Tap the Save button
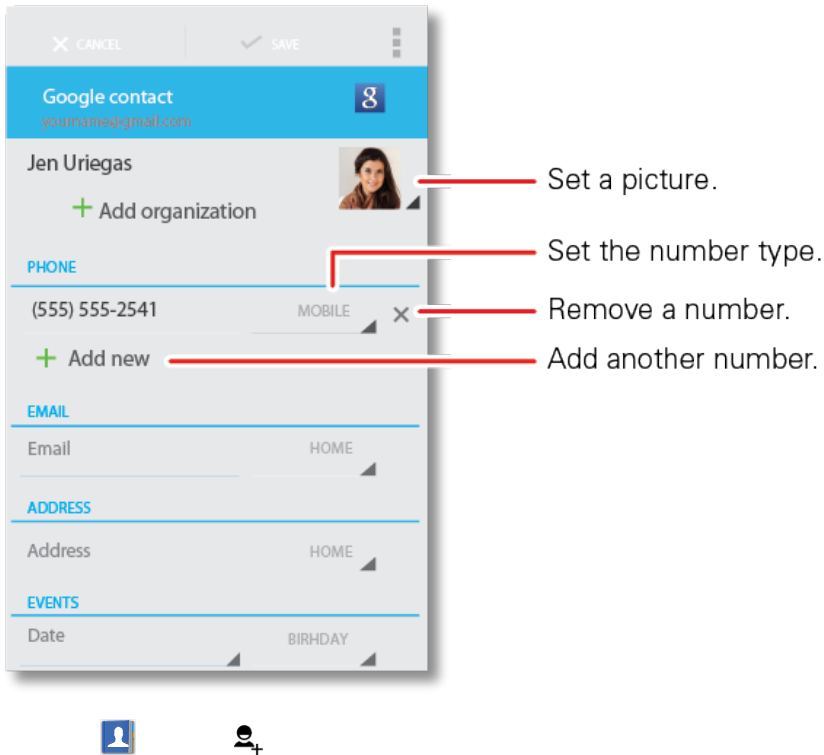This screenshot has height=755, width=824. (270, 44)
